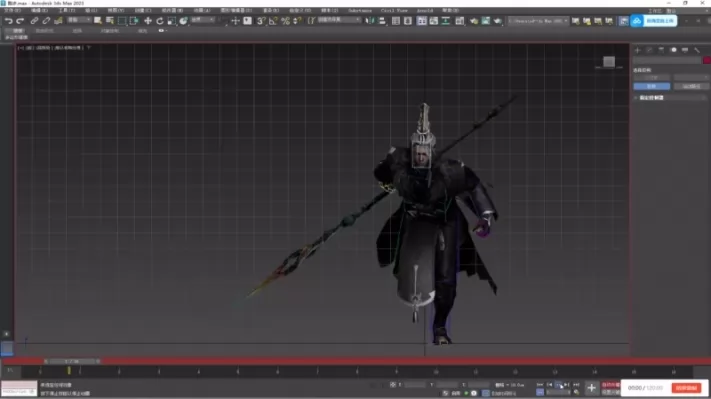This screenshot has width=711, height=399.
Task: Expand the rollout below blue button
Action: pos(670,97)
